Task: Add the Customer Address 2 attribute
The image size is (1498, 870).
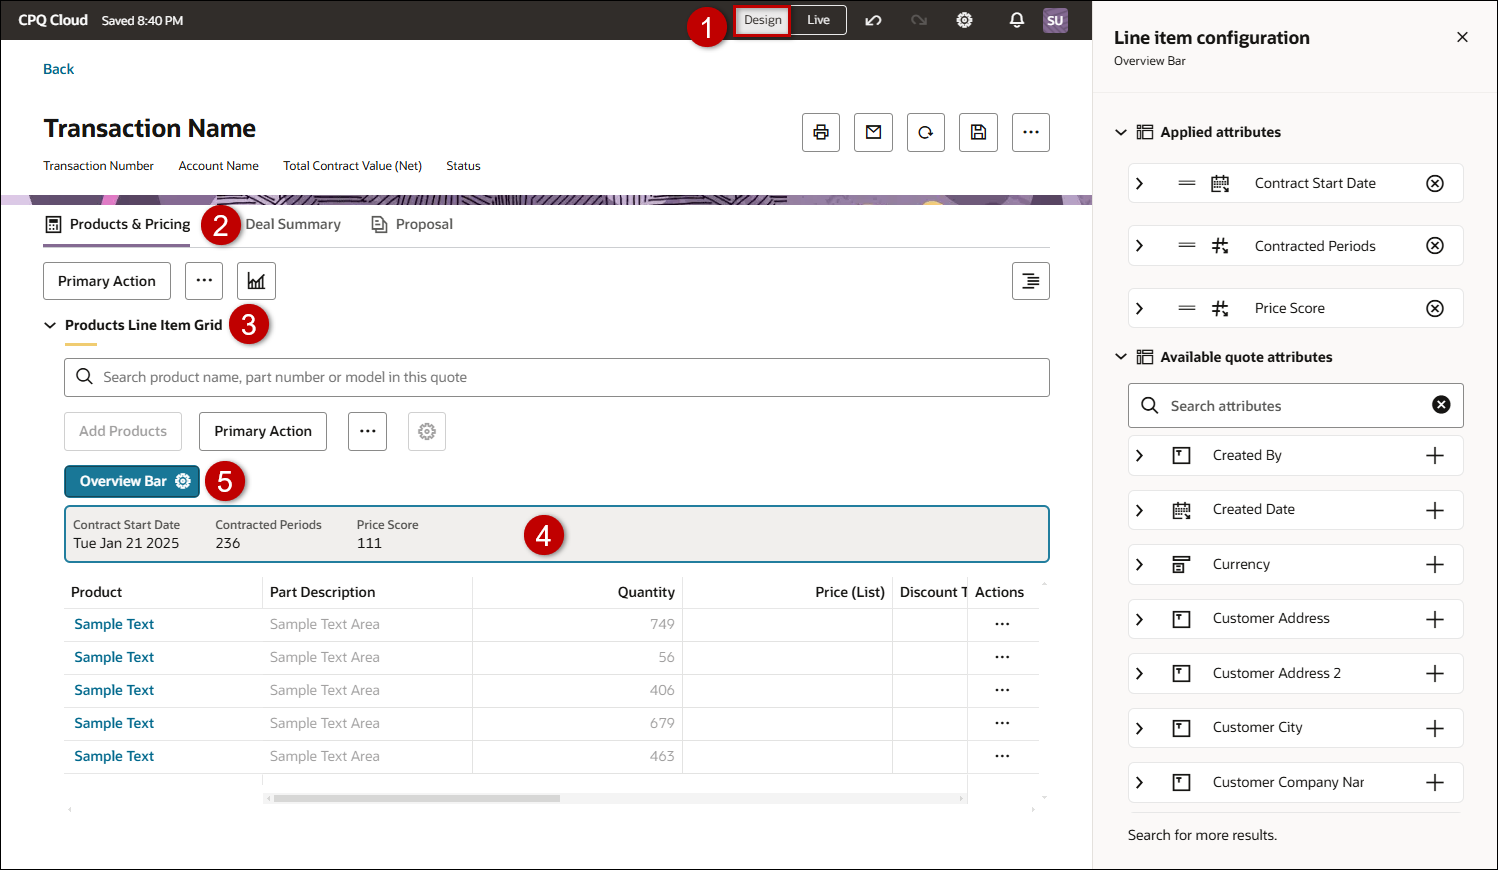Action: pyautogui.click(x=1435, y=673)
